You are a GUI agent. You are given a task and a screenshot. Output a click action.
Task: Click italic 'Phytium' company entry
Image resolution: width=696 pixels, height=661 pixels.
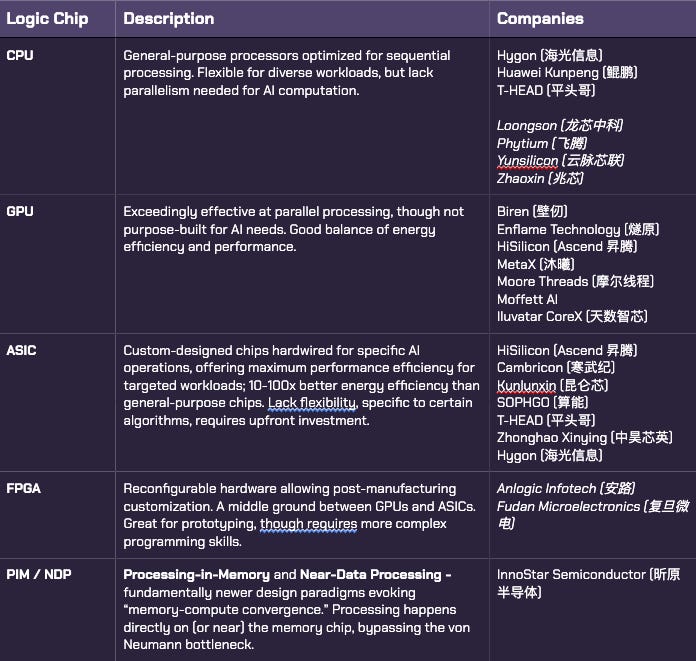542,143
